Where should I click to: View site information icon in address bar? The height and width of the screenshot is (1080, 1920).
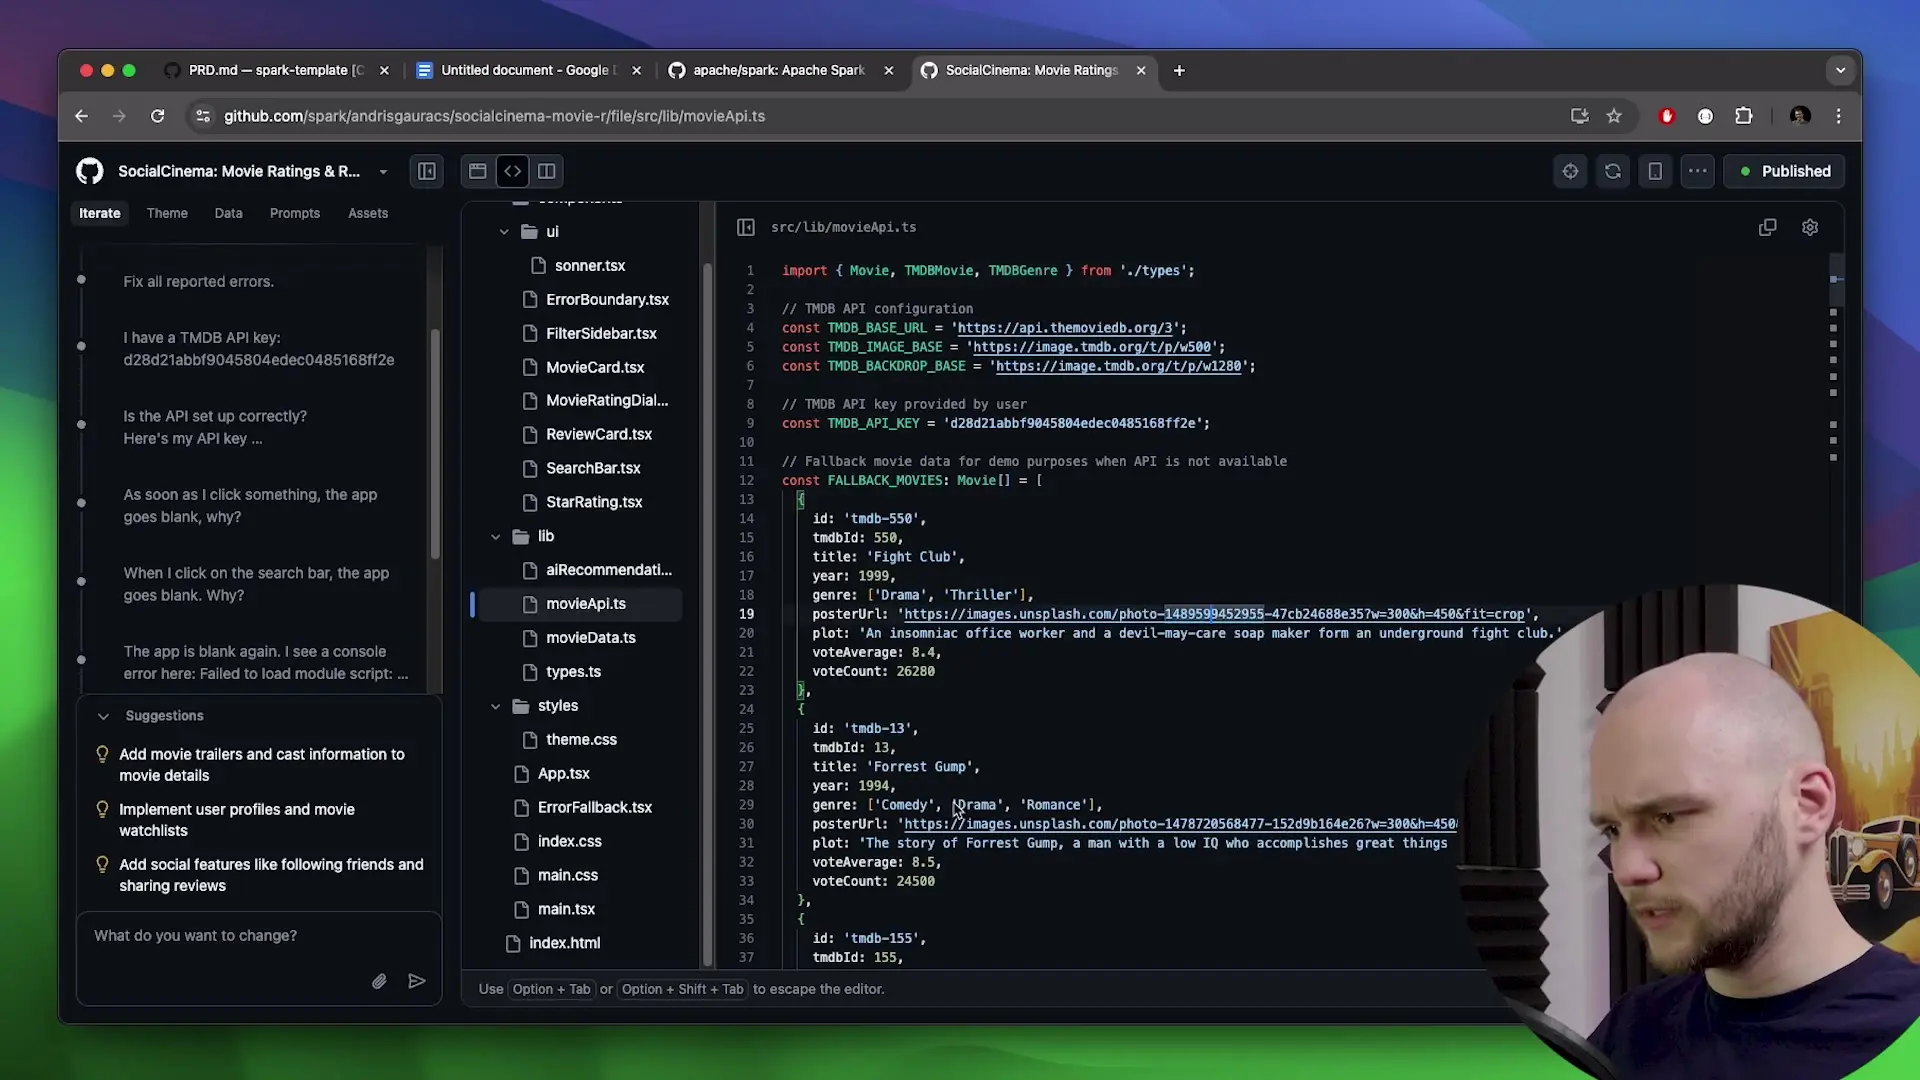[x=203, y=116]
